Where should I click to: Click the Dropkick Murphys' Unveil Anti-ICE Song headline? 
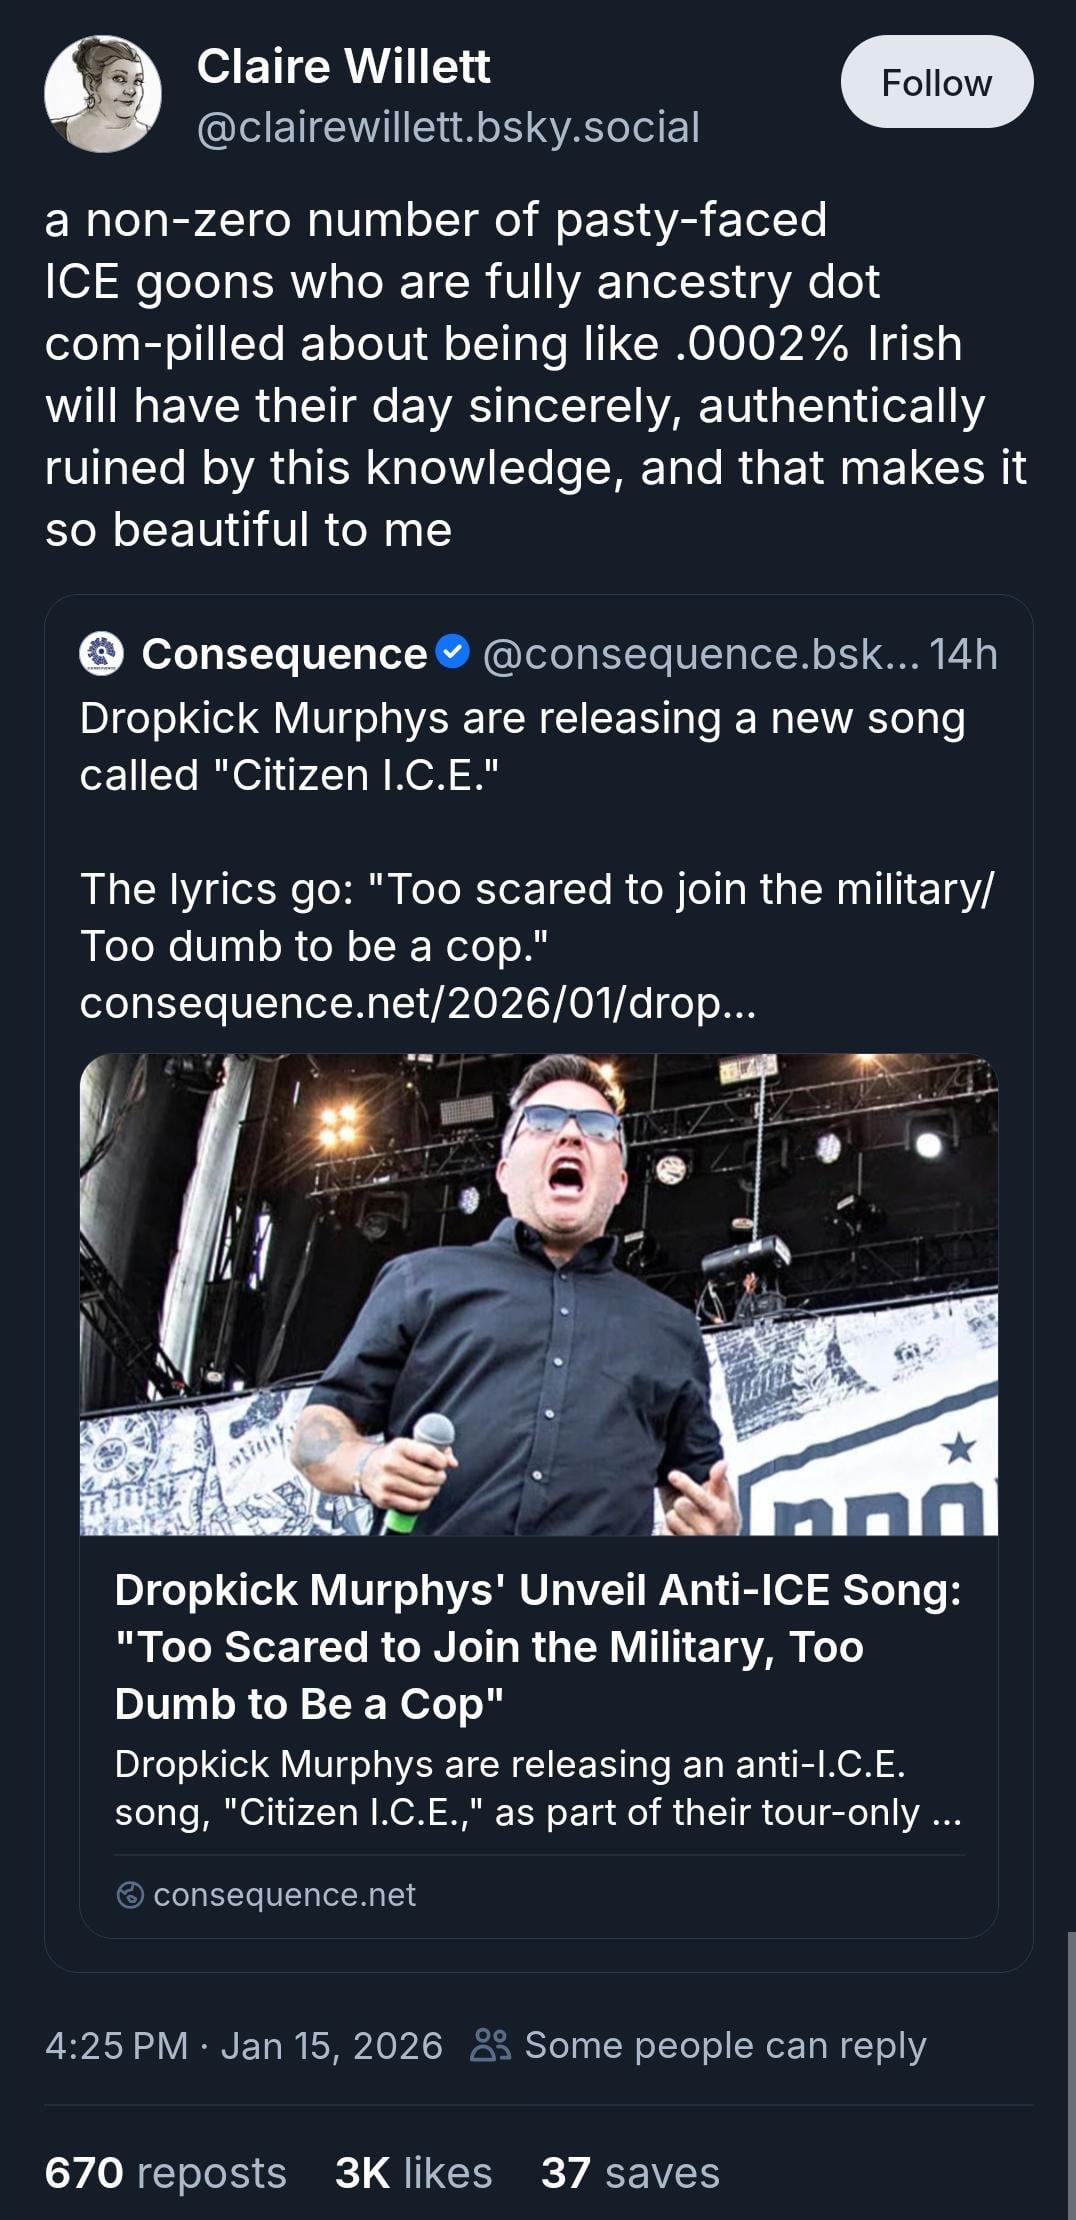[x=538, y=1646]
